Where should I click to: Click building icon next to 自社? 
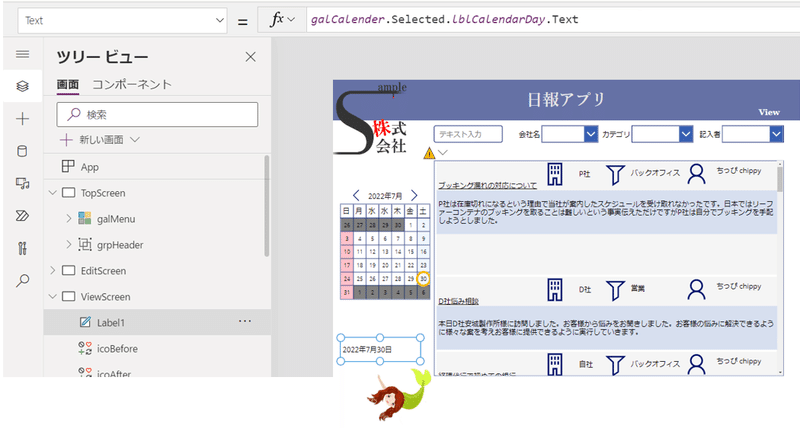point(555,364)
